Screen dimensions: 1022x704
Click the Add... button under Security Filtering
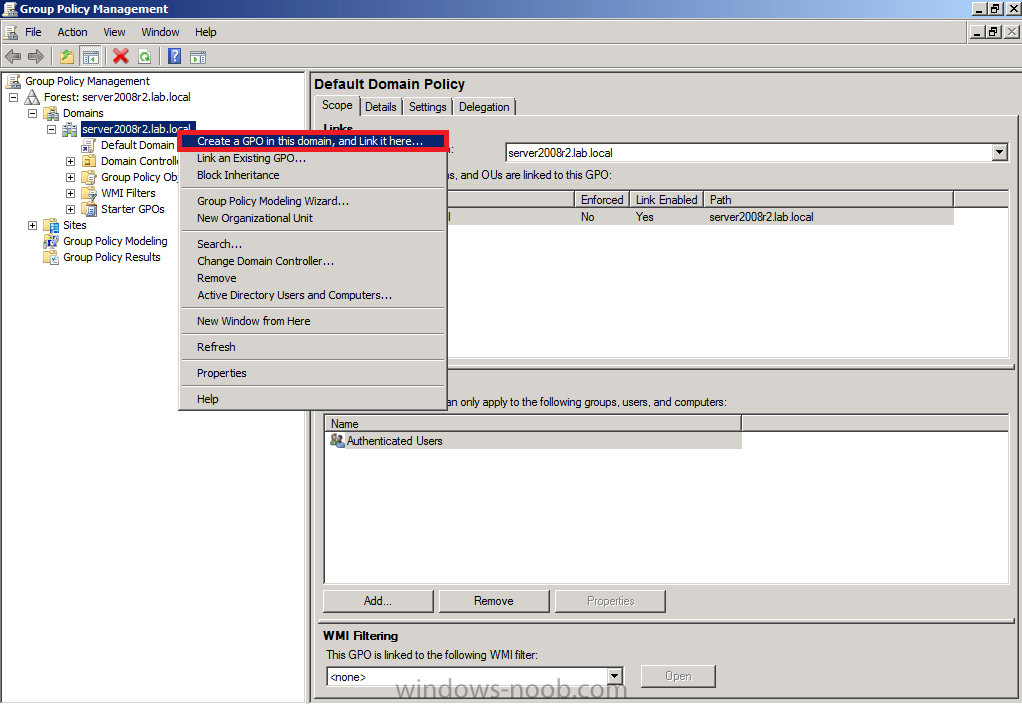[x=378, y=601]
